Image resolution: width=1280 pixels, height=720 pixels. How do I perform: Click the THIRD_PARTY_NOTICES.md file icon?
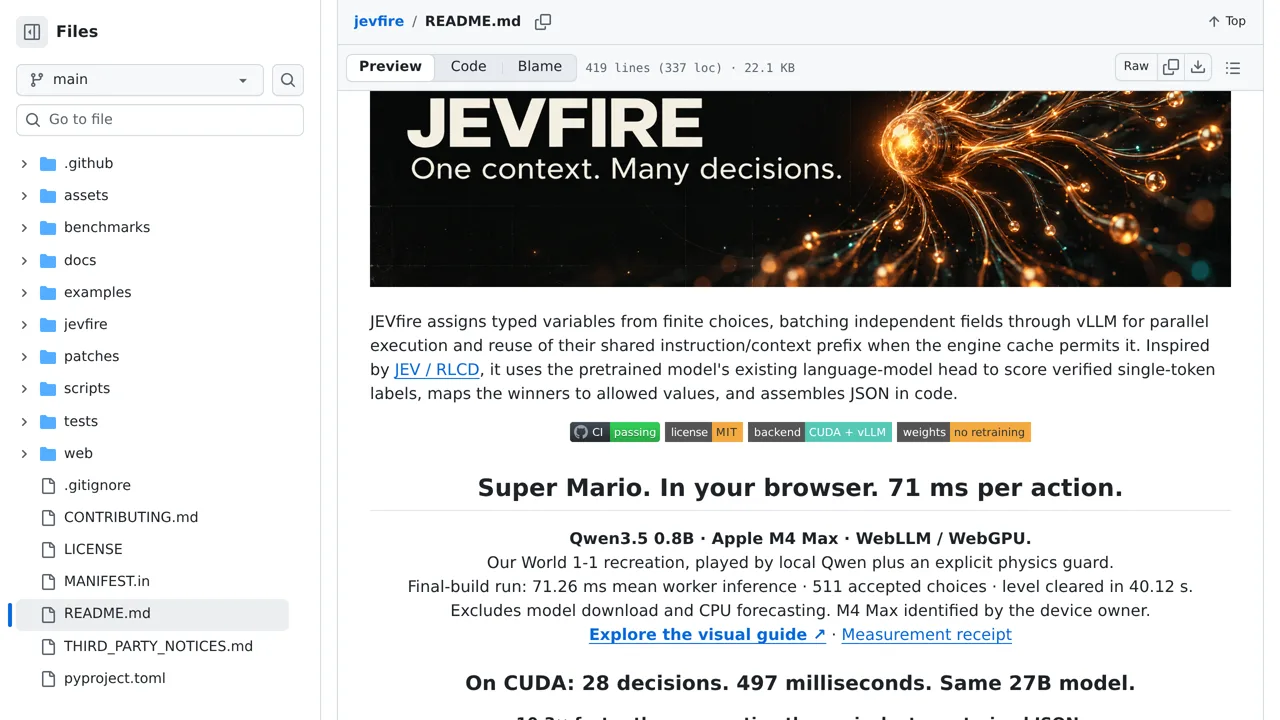coord(48,646)
